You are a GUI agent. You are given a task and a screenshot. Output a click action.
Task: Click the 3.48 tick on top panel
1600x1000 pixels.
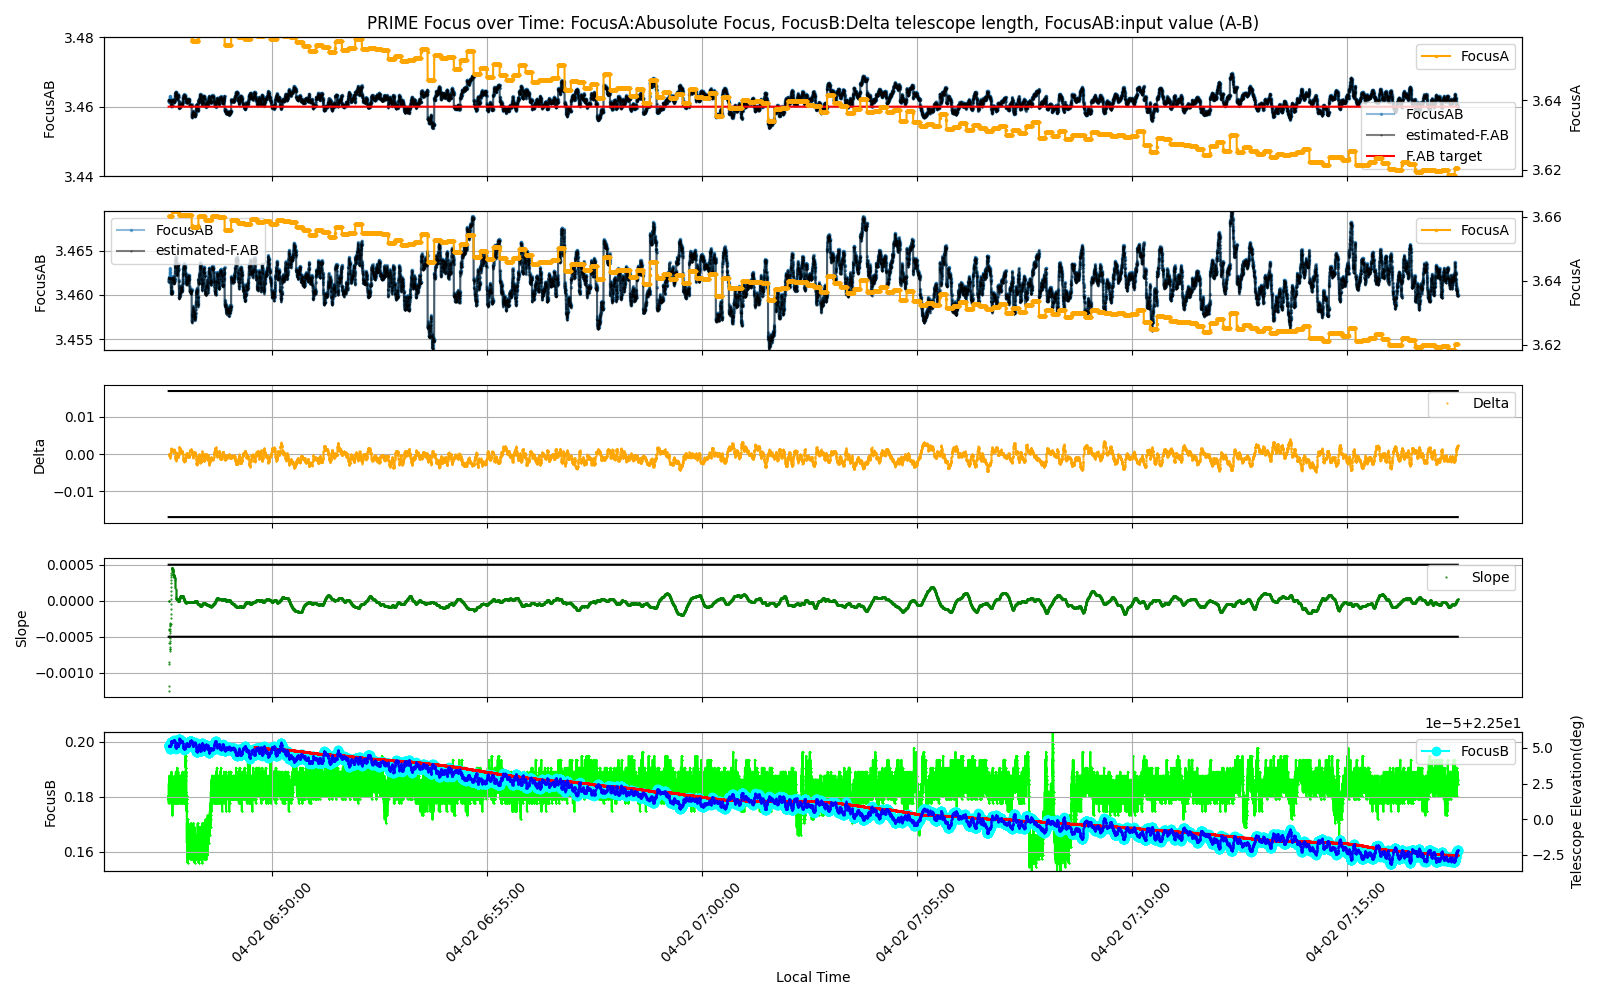pos(78,38)
